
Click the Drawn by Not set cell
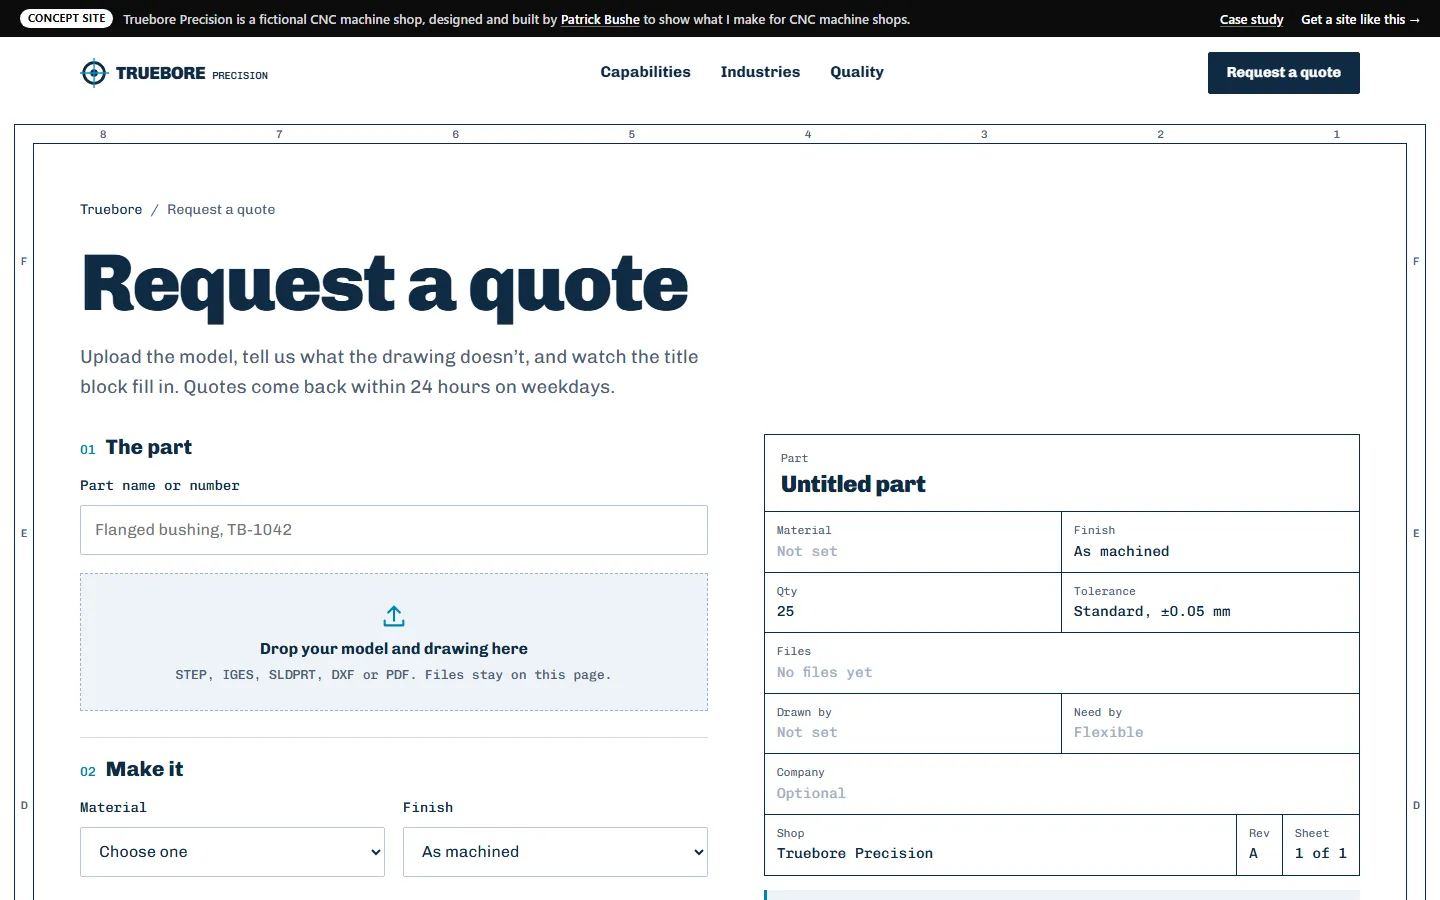913,723
